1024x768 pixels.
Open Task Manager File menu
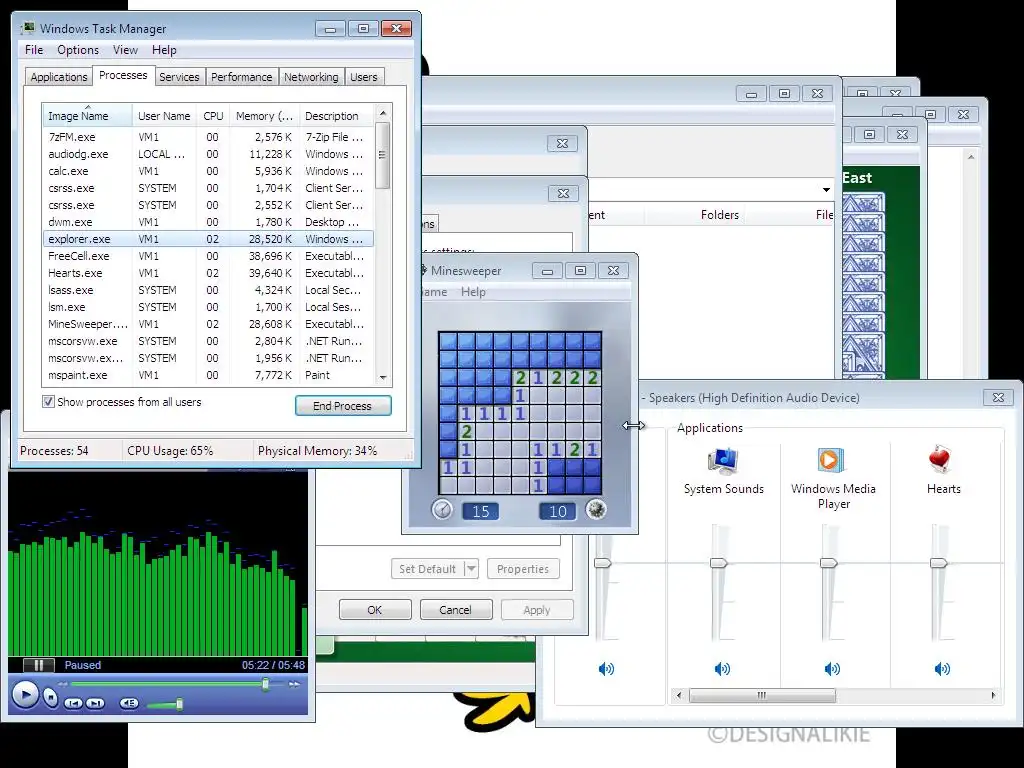click(x=34, y=50)
